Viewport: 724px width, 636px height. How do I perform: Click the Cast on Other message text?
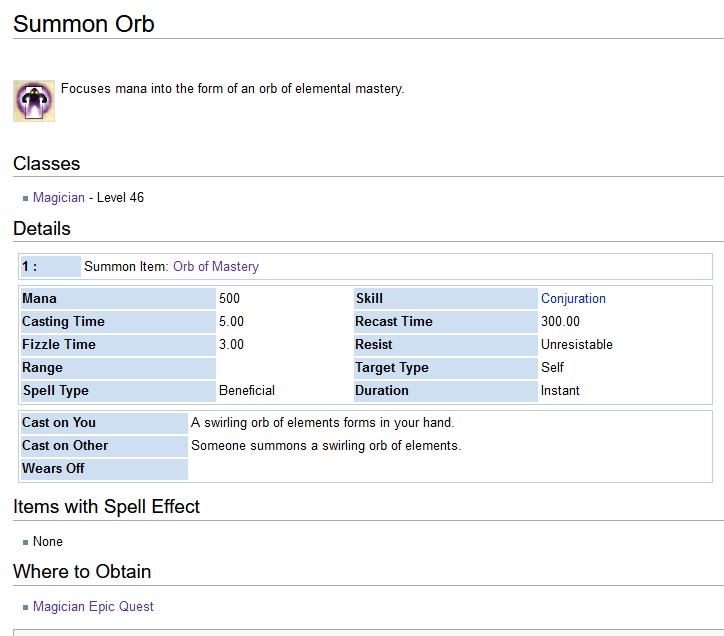click(x=326, y=446)
